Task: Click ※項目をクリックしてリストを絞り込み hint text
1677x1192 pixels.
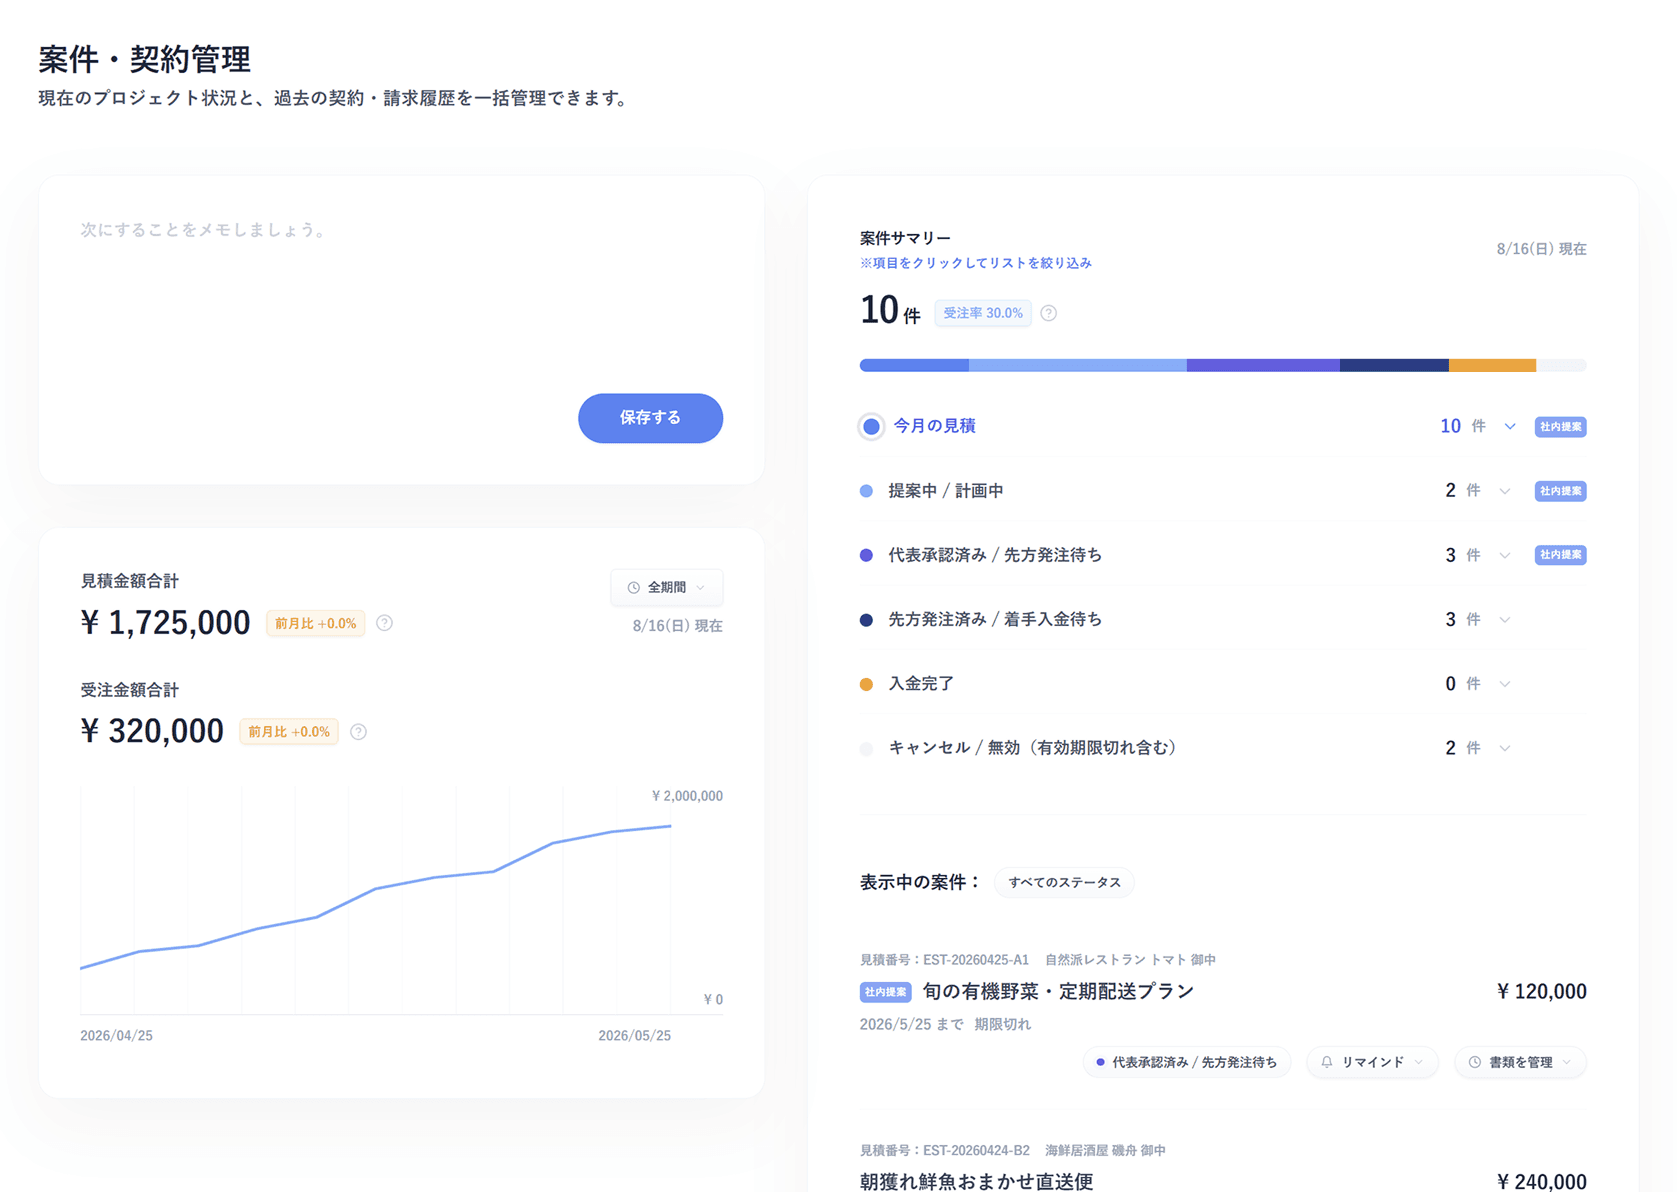Action: (x=976, y=263)
